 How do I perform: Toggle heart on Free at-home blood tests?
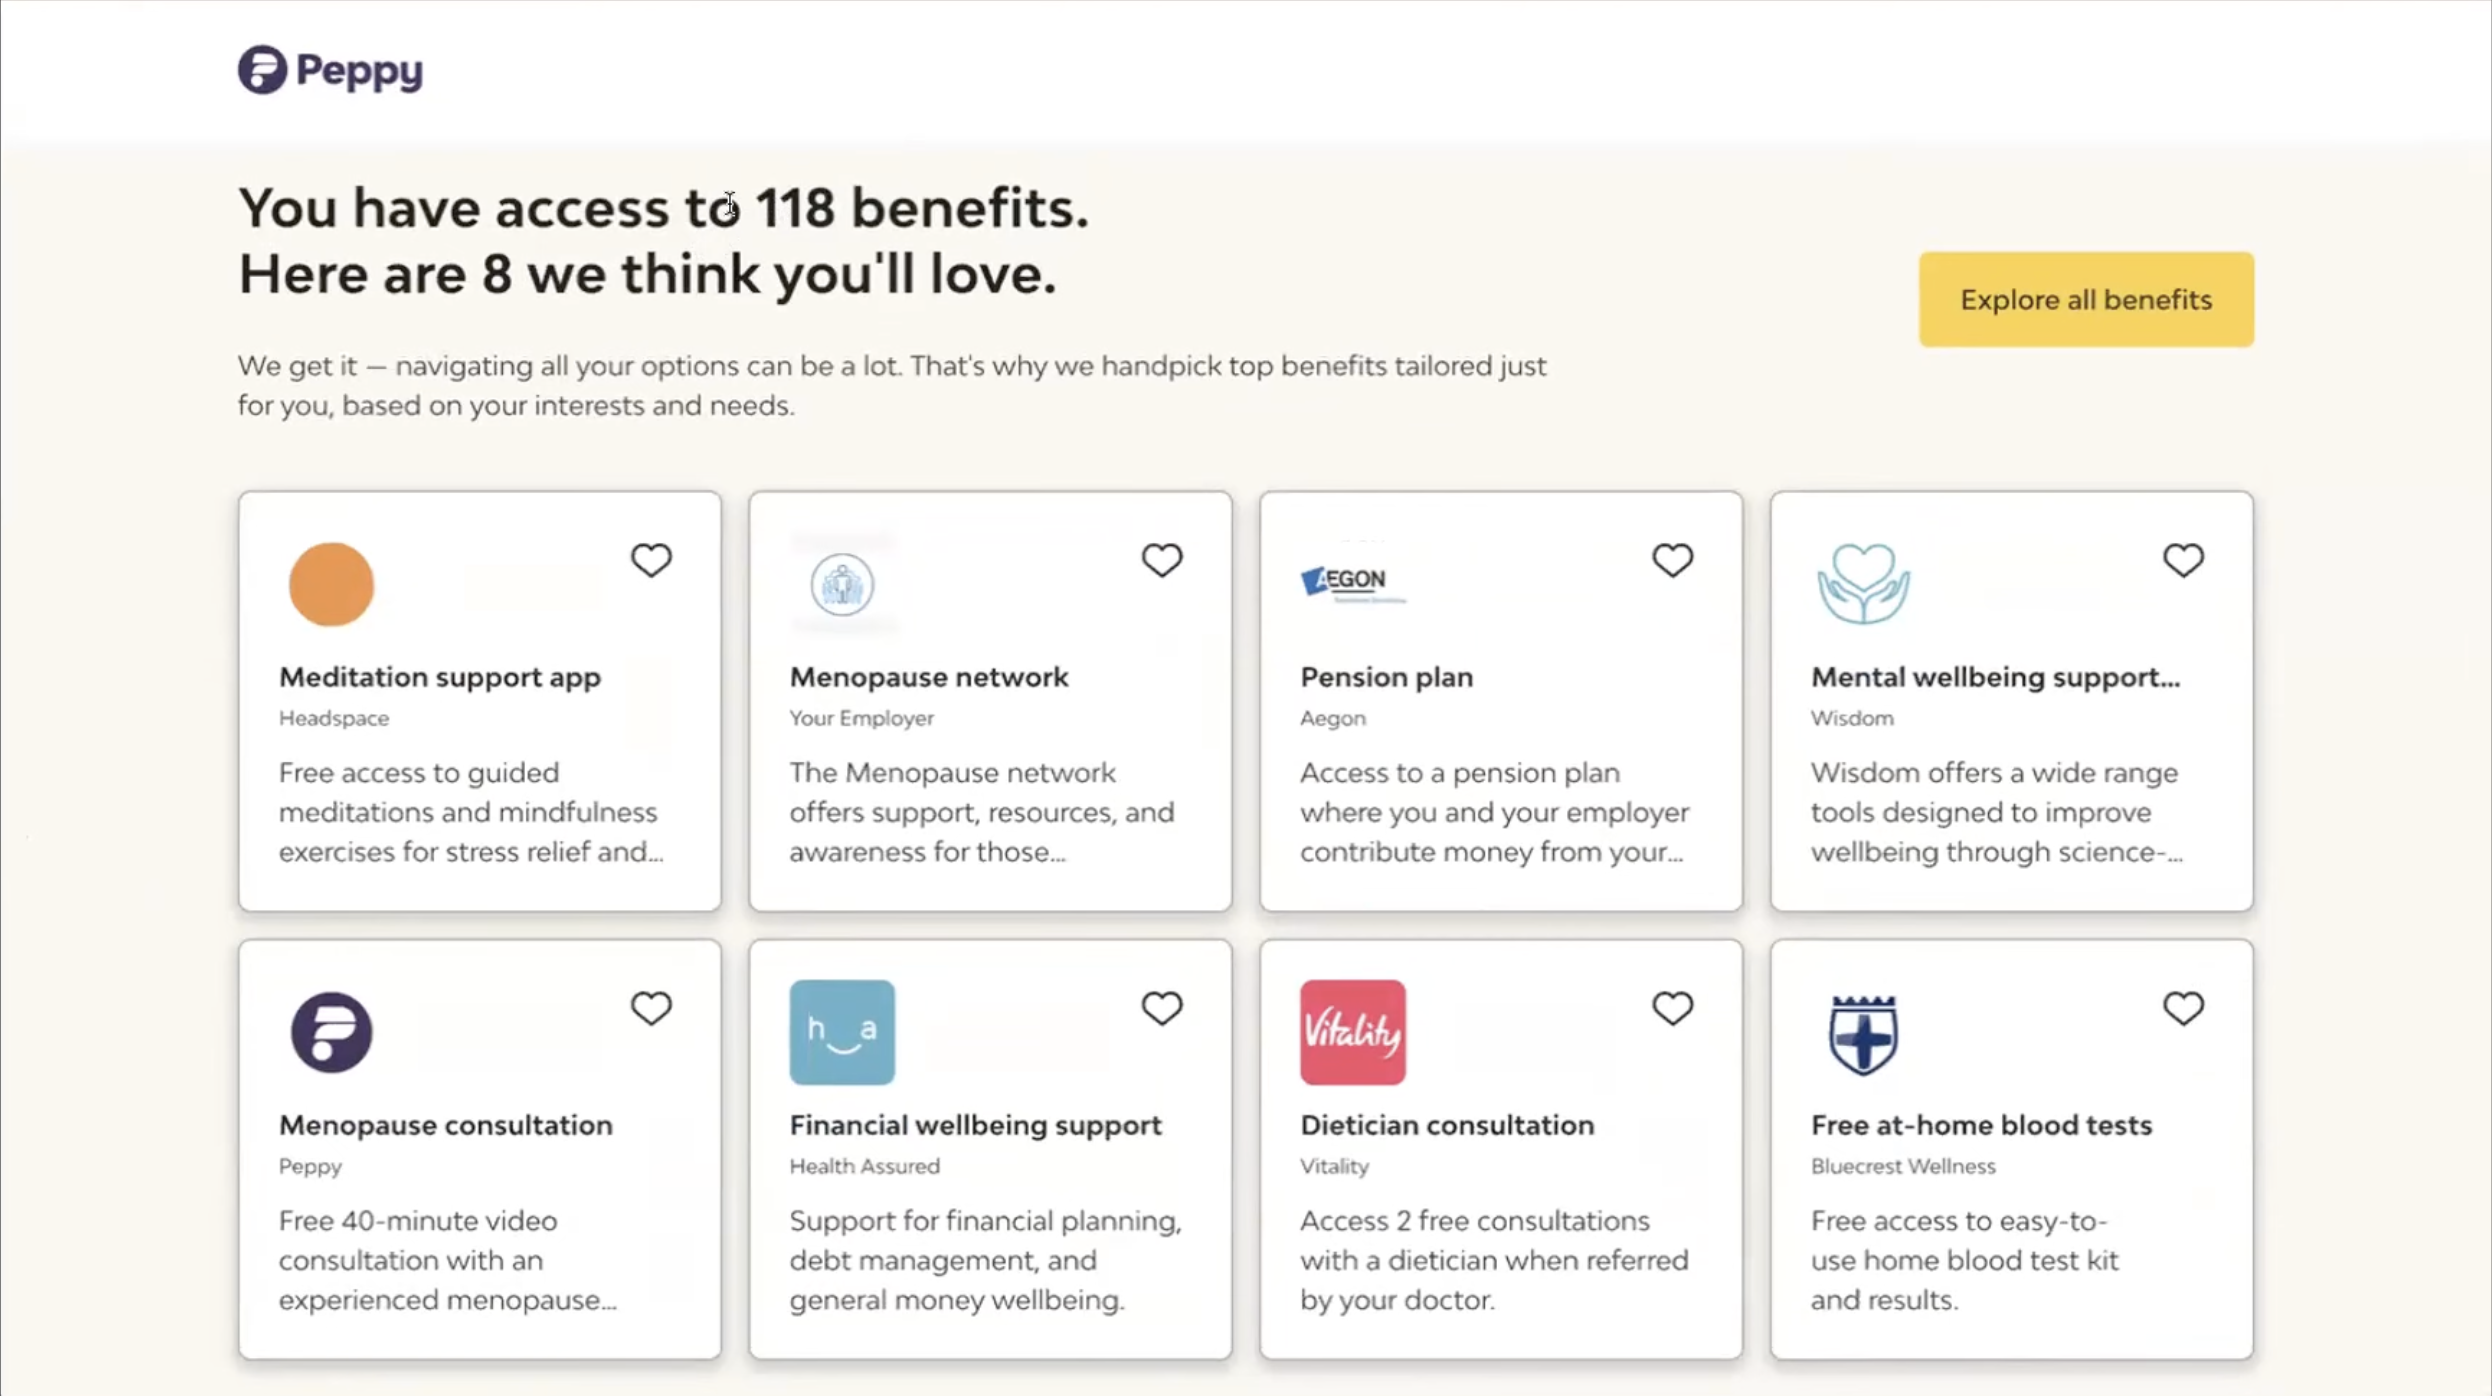[2183, 1008]
